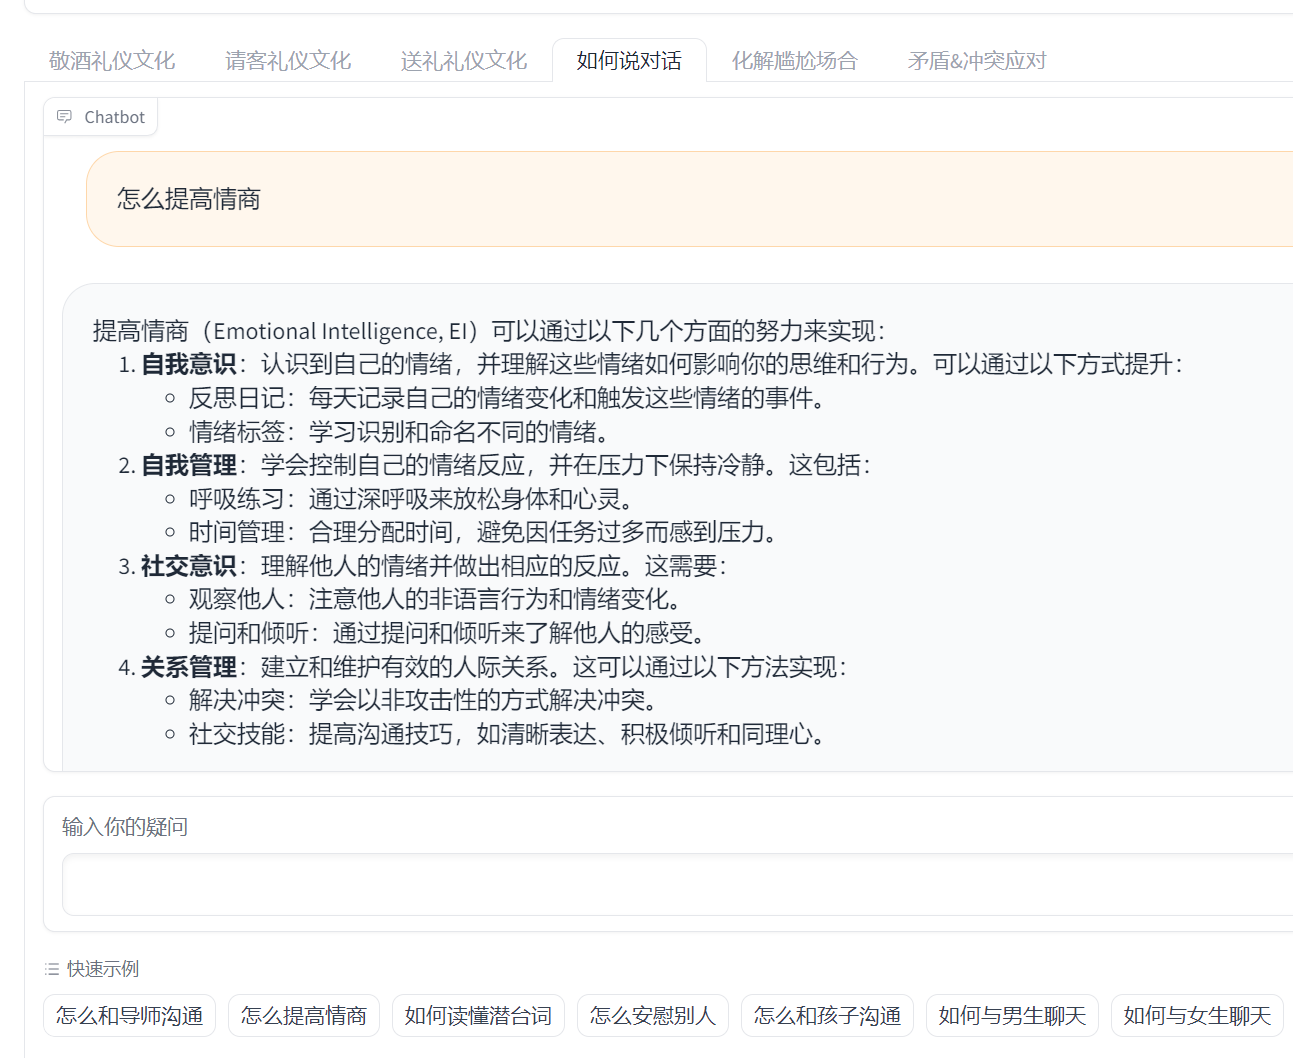The width and height of the screenshot is (1293, 1058).
Task: Click the bullet line starting 观察他人
Action: tap(436, 599)
